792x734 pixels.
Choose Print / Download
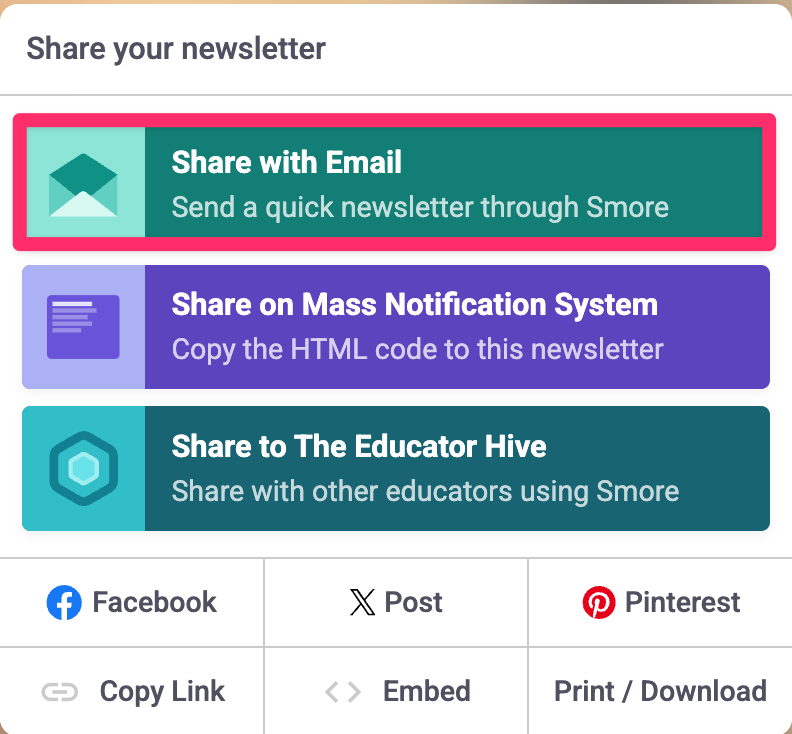(x=660, y=691)
